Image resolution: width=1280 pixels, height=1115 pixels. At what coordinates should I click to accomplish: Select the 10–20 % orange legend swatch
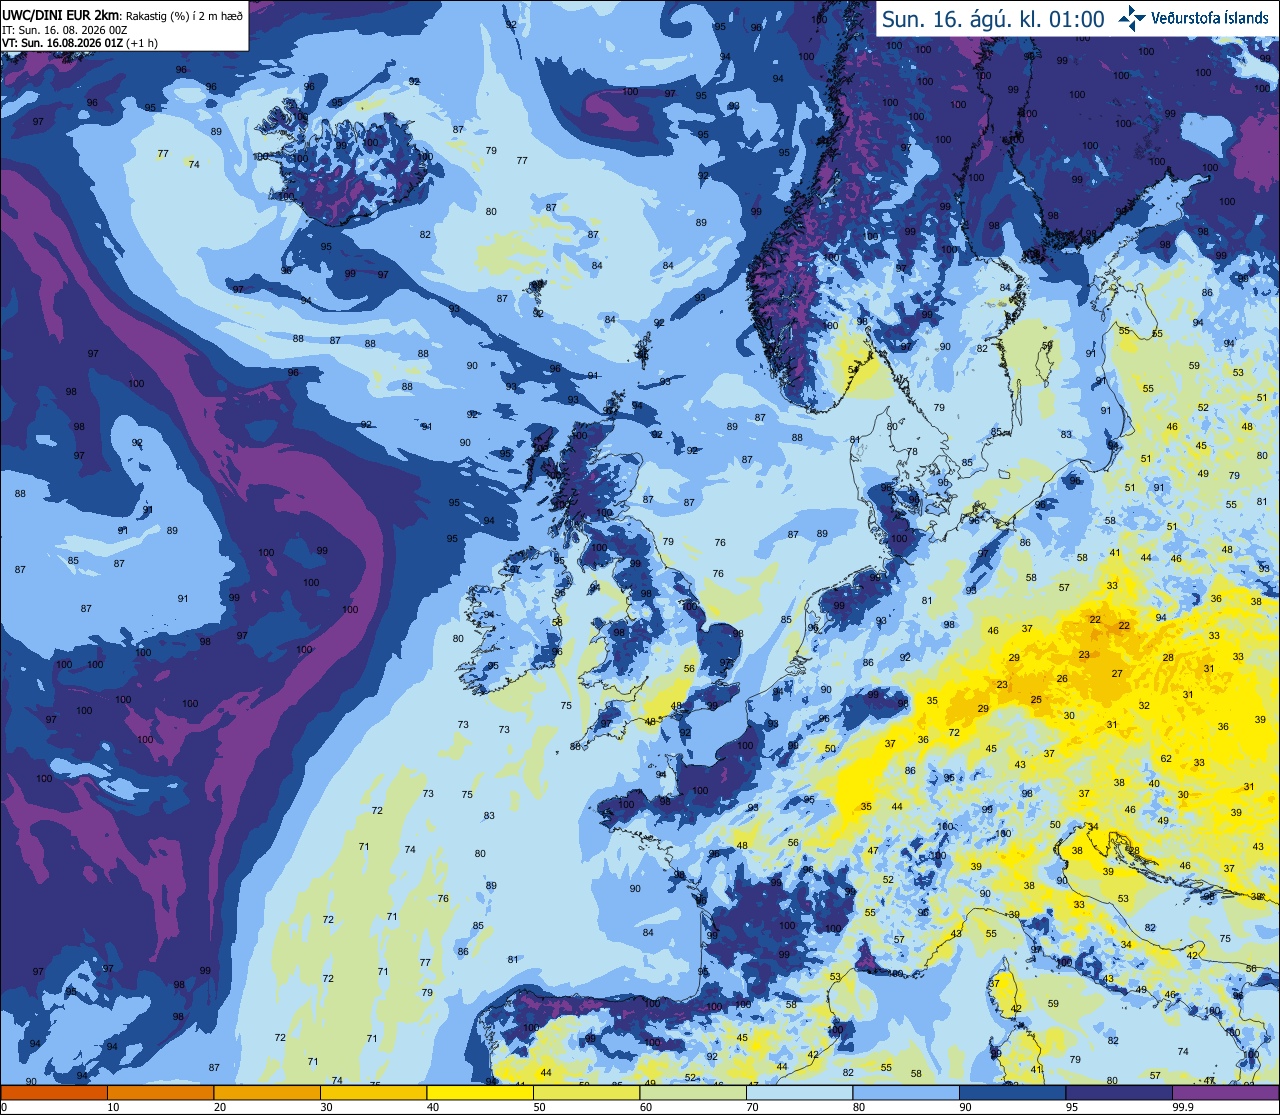(160, 1092)
